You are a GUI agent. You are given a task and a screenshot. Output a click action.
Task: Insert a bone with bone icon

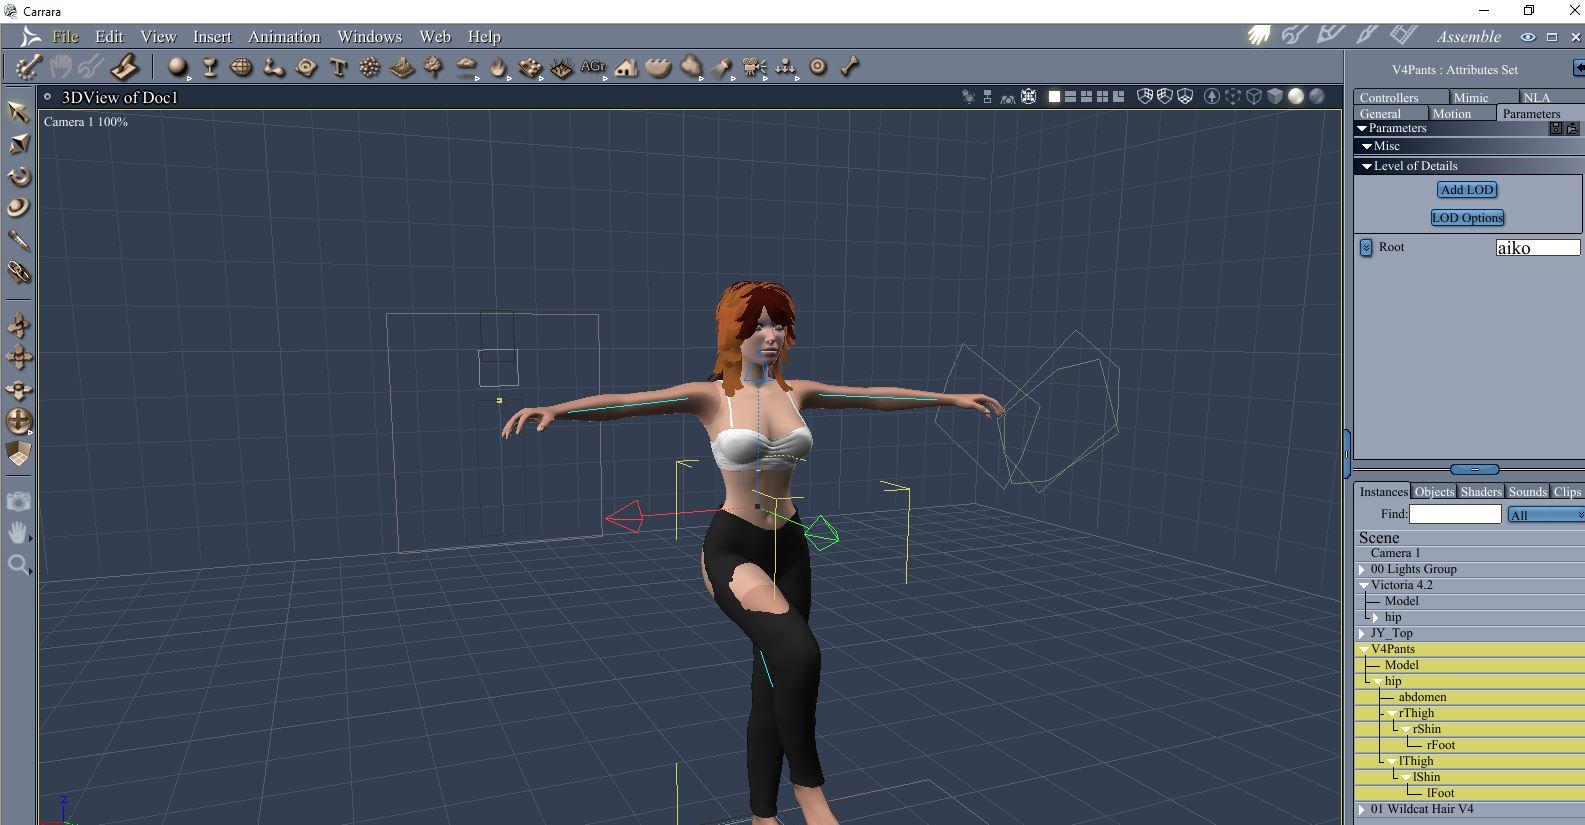pos(849,67)
